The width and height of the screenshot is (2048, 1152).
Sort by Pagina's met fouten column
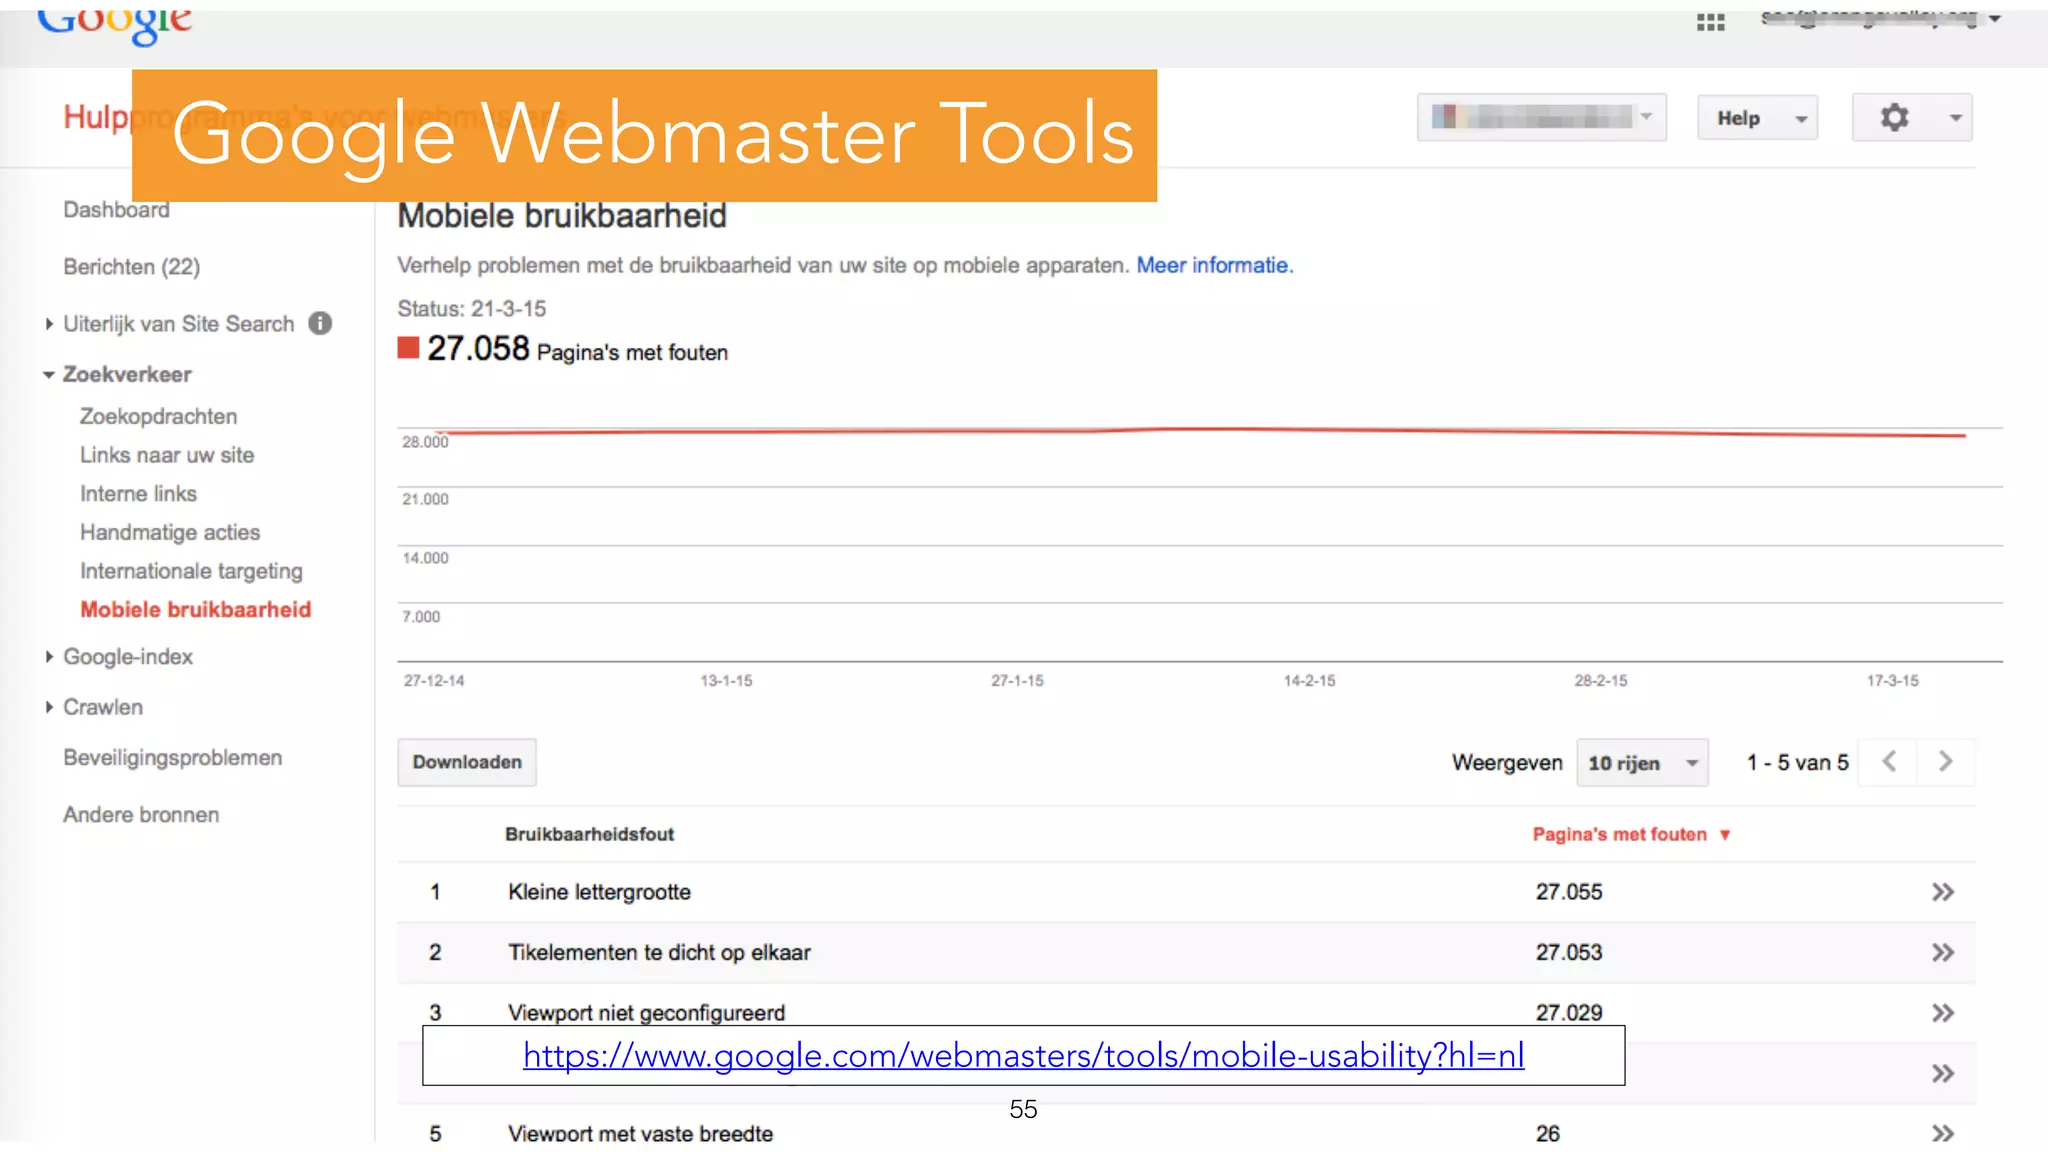pos(1630,834)
